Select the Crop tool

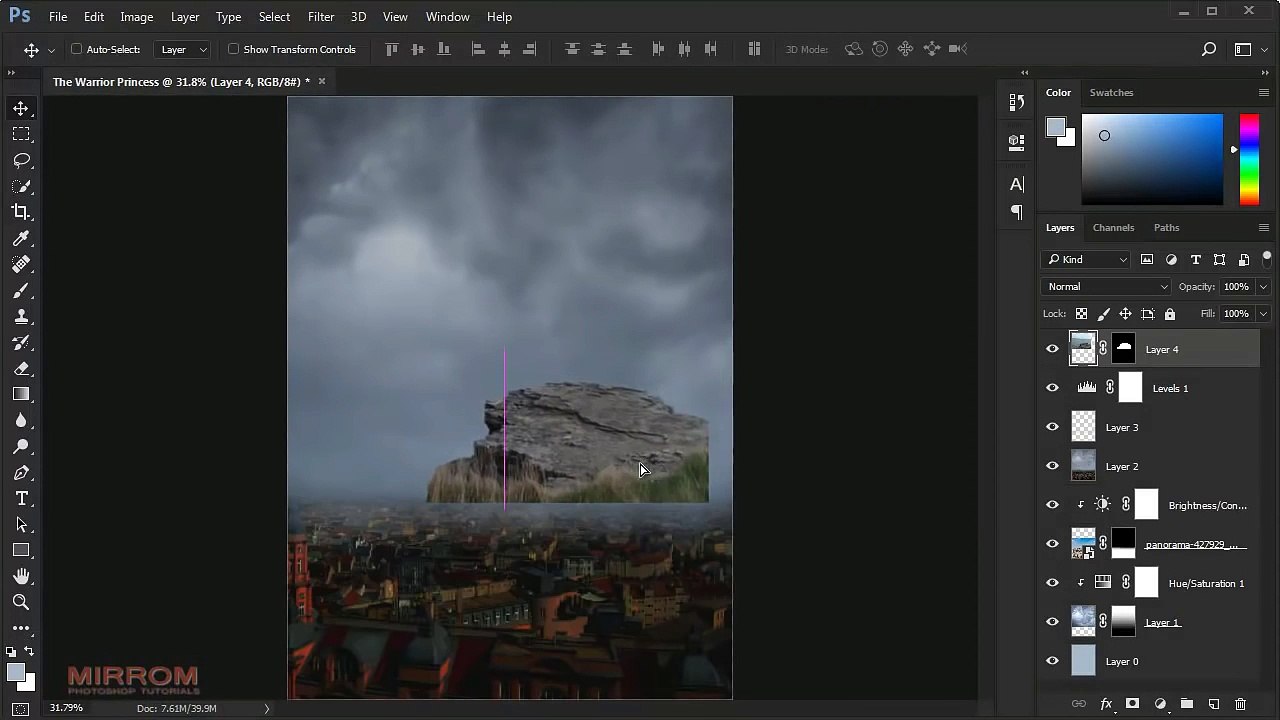(21, 212)
